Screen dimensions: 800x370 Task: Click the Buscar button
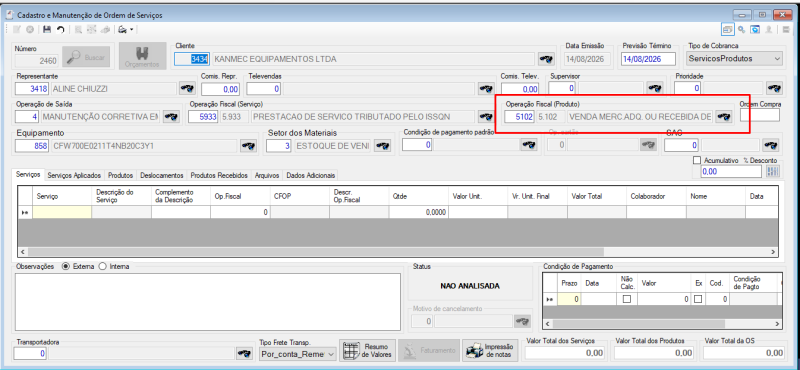(x=86, y=57)
